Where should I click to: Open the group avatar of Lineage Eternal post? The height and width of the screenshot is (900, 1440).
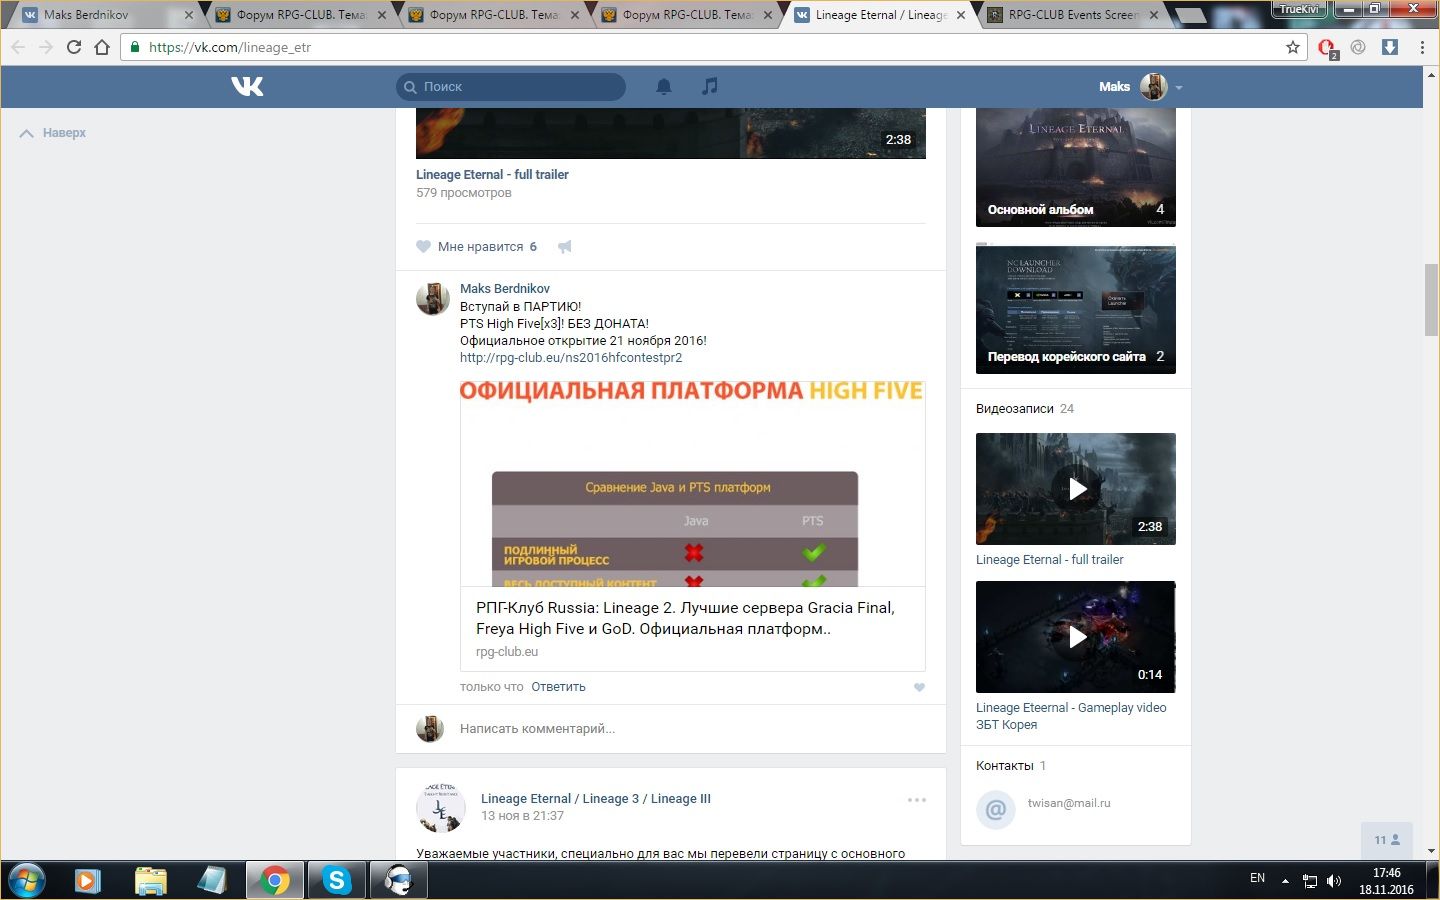pyautogui.click(x=441, y=808)
